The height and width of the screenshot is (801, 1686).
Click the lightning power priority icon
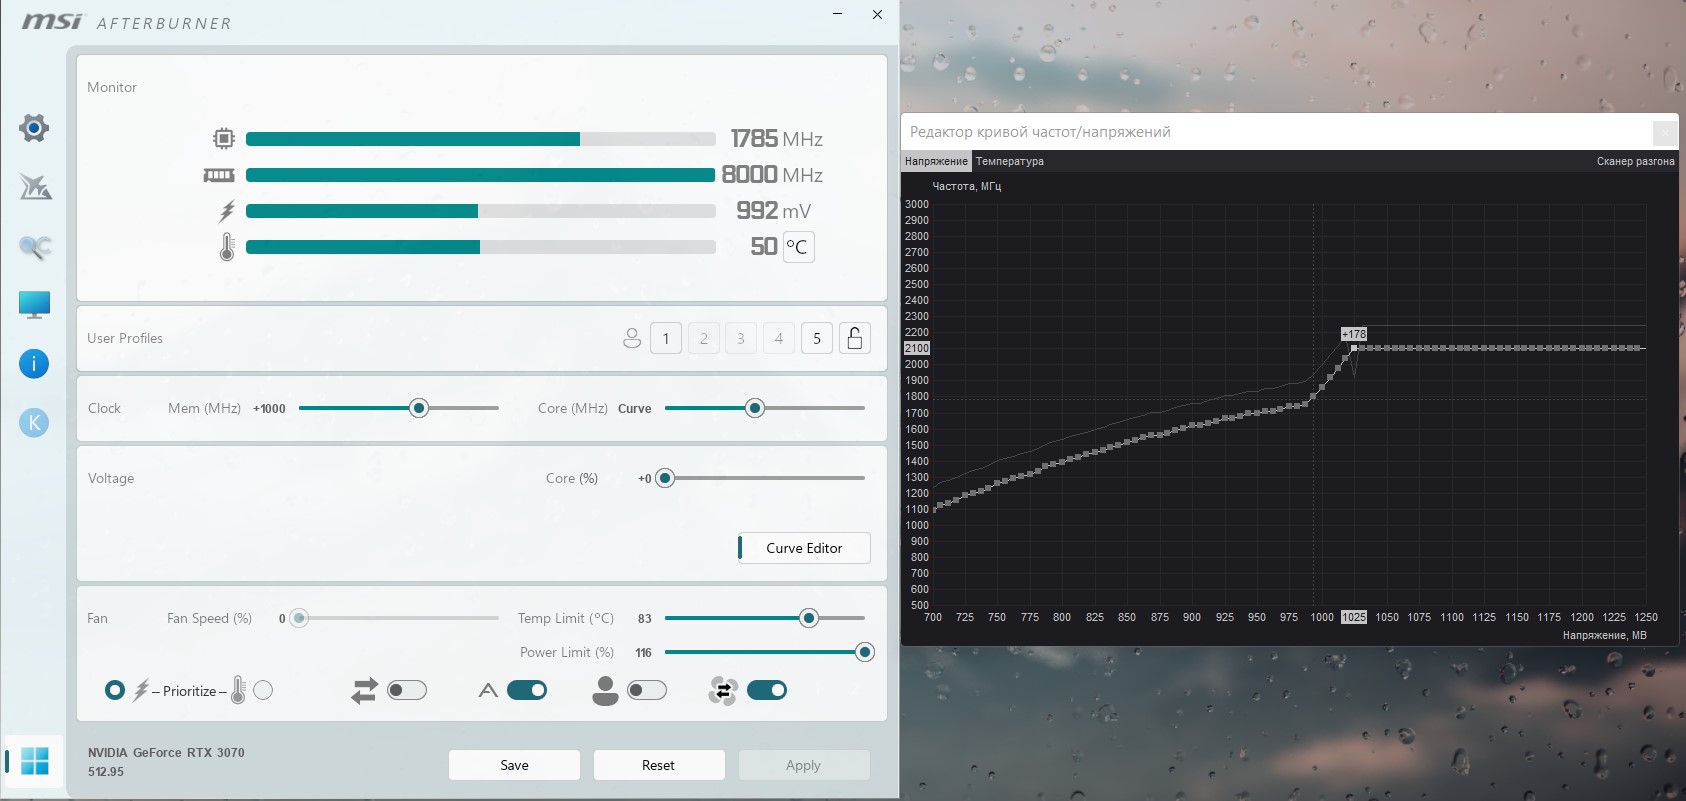pyautogui.click(x=141, y=690)
